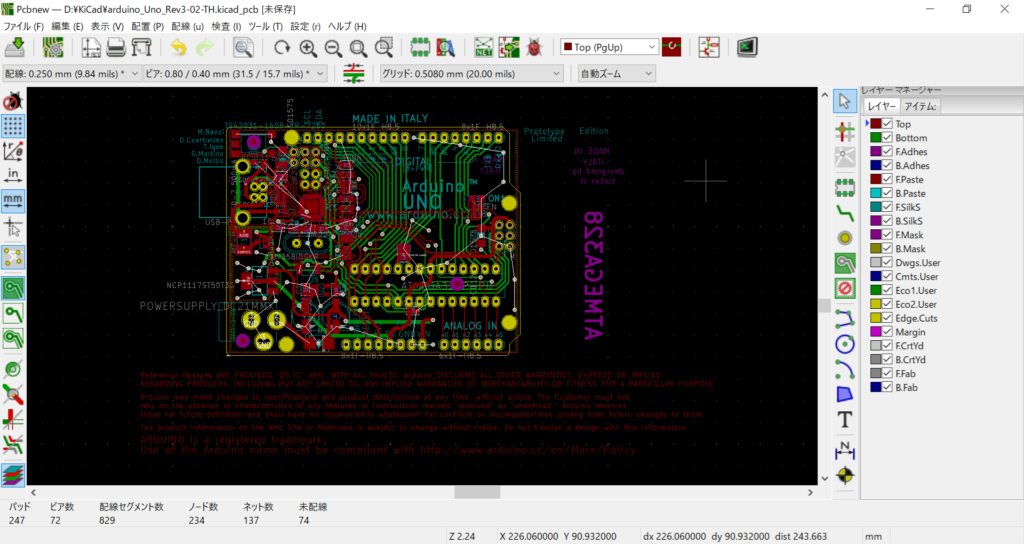The image size is (1024, 544).
Task: Click the horizontal scrollbar thumb
Action: pyautogui.click(x=477, y=492)
